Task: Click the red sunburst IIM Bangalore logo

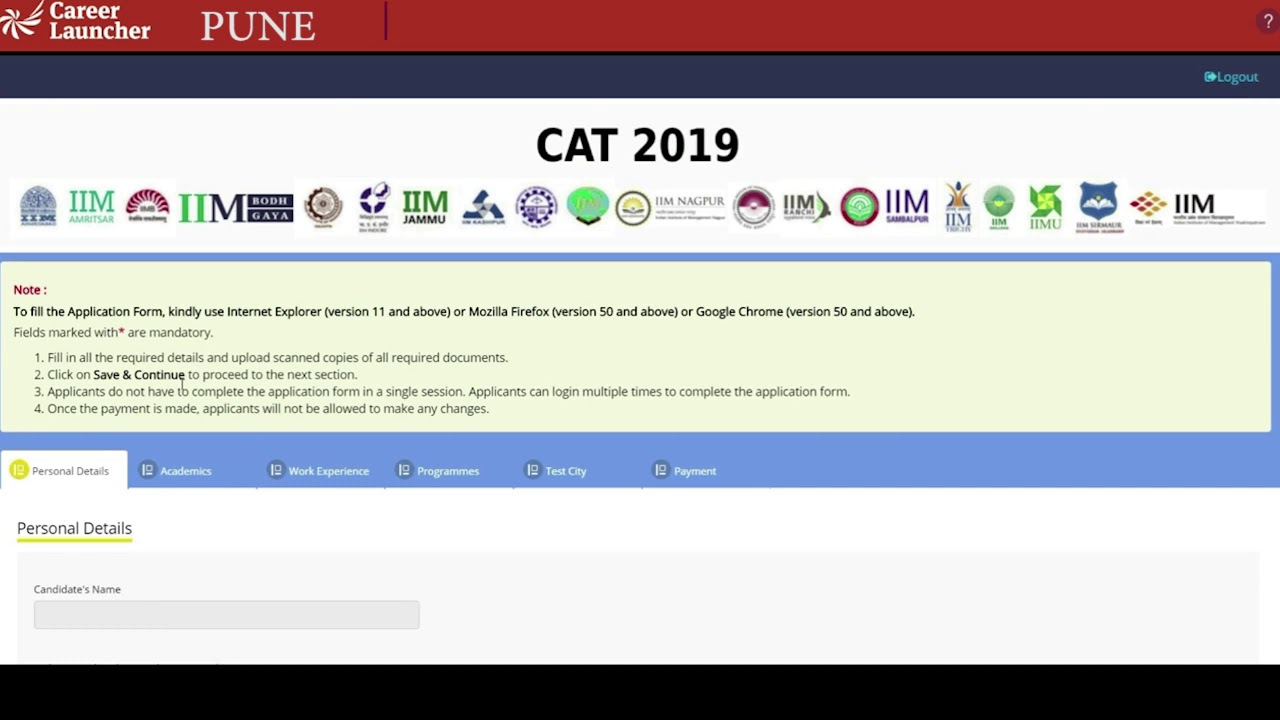Action: pos(147,207)
